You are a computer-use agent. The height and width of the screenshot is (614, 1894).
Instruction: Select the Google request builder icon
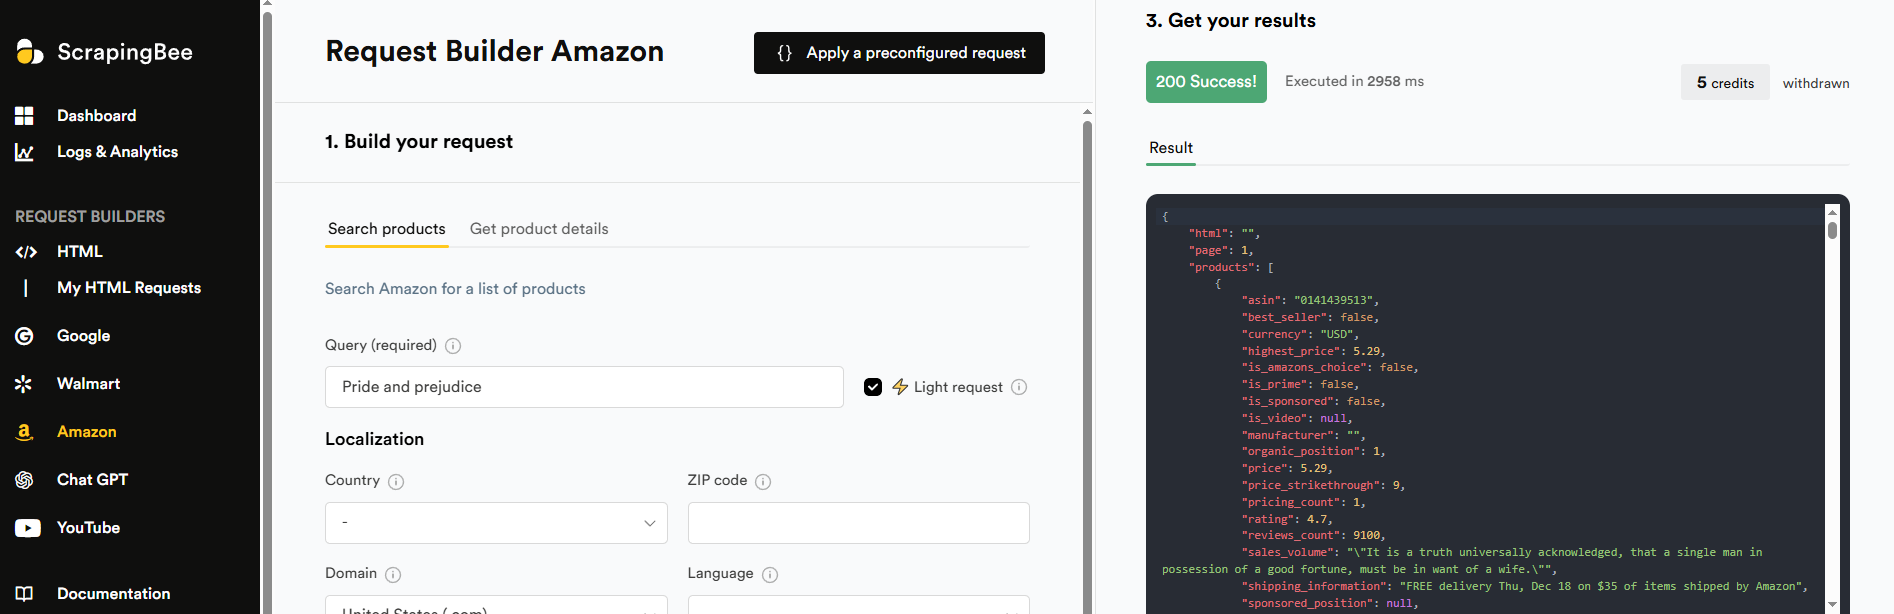click(x=25, y=336)
